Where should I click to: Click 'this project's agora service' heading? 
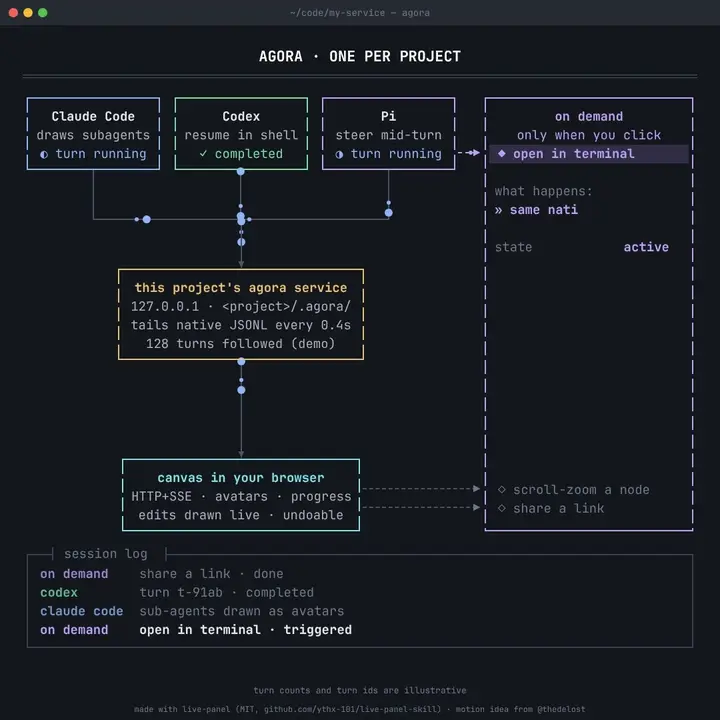241,287
